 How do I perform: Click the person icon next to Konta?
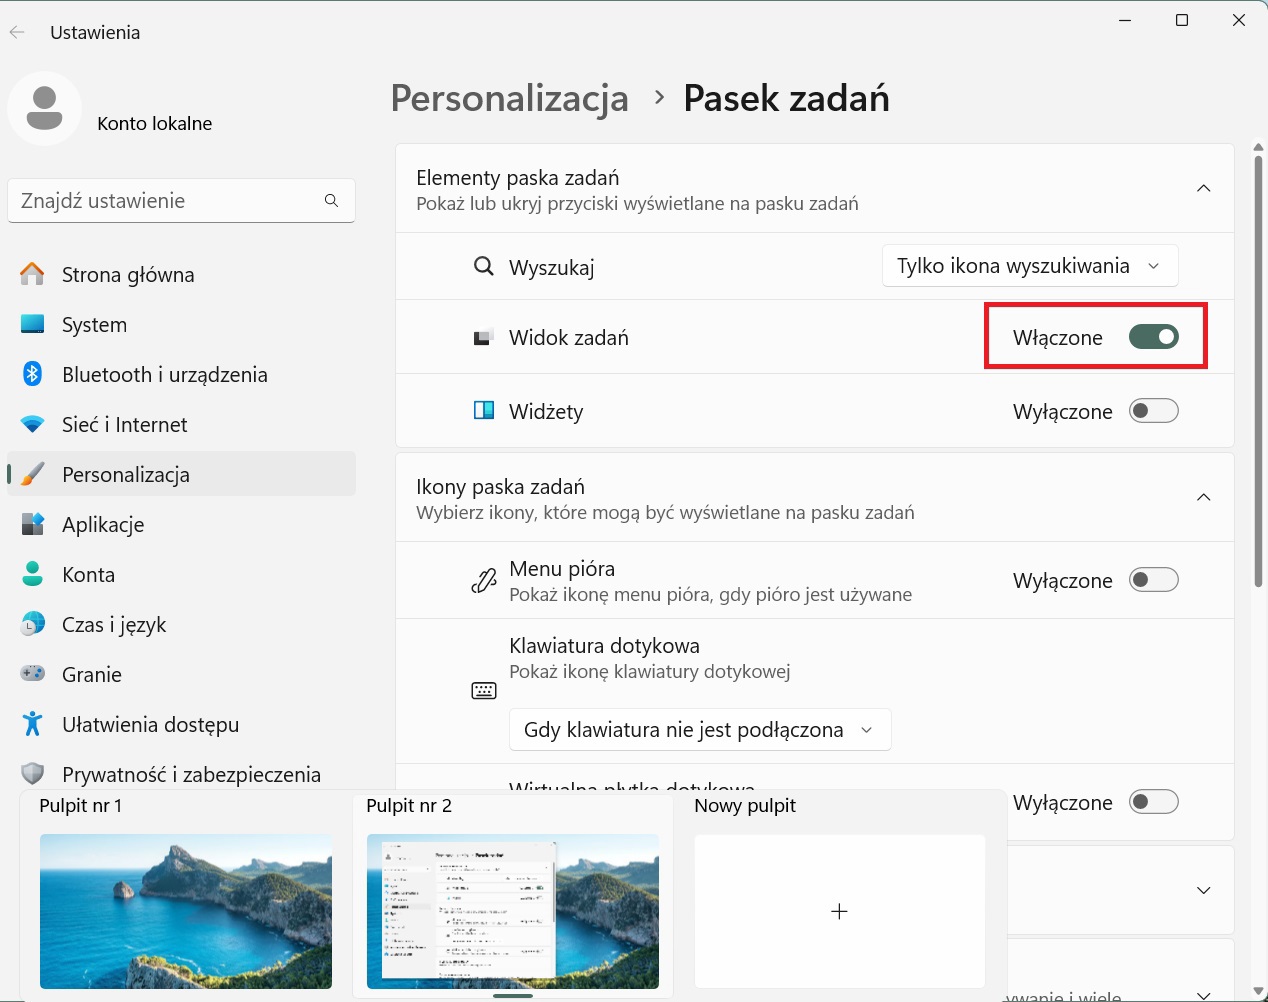pos(33,574)
